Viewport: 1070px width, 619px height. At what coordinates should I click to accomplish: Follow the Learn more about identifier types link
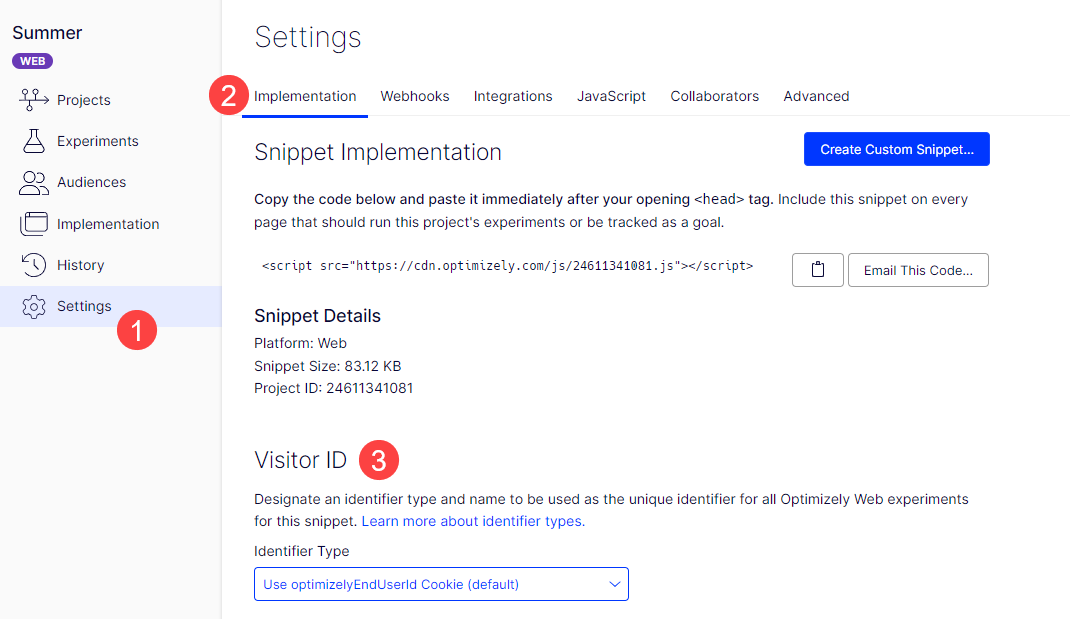point(473,521)
